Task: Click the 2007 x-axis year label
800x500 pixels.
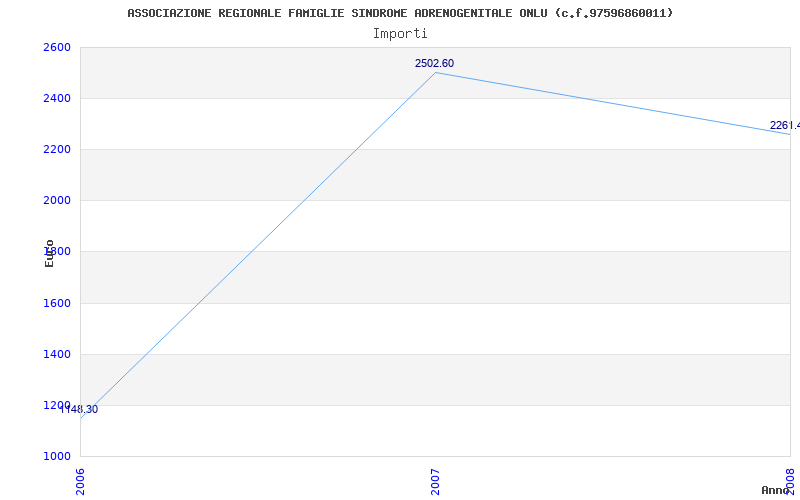Action: point(435,482)
